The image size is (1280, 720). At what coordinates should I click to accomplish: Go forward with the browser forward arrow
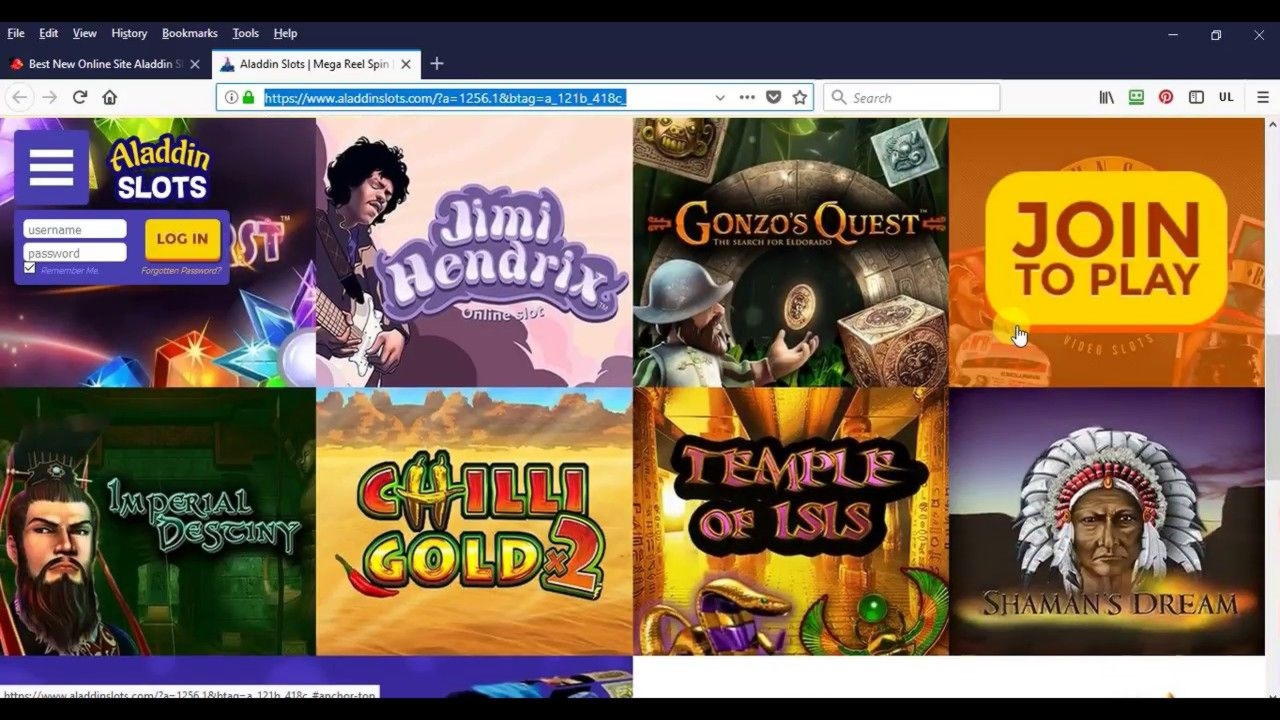pos(50,97)
